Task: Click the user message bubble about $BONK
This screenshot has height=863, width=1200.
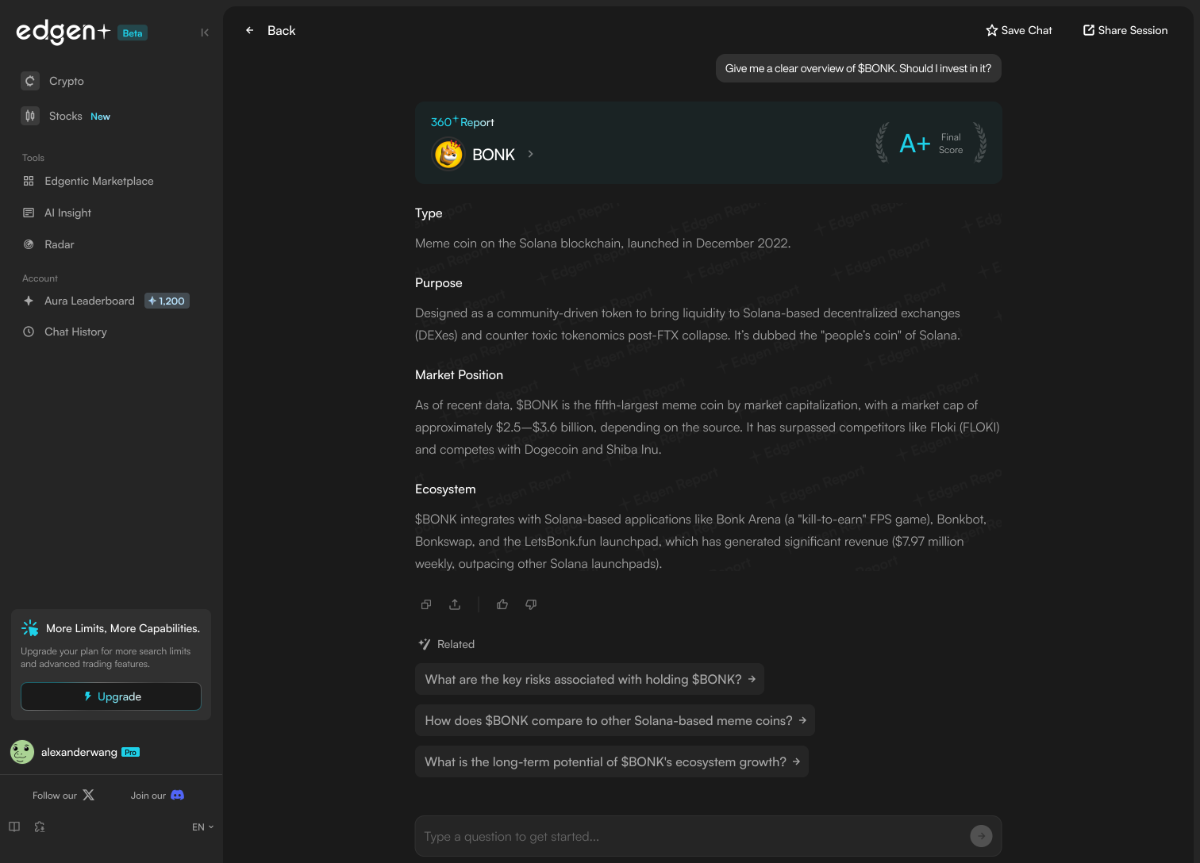Action: [x=859, y=68]
